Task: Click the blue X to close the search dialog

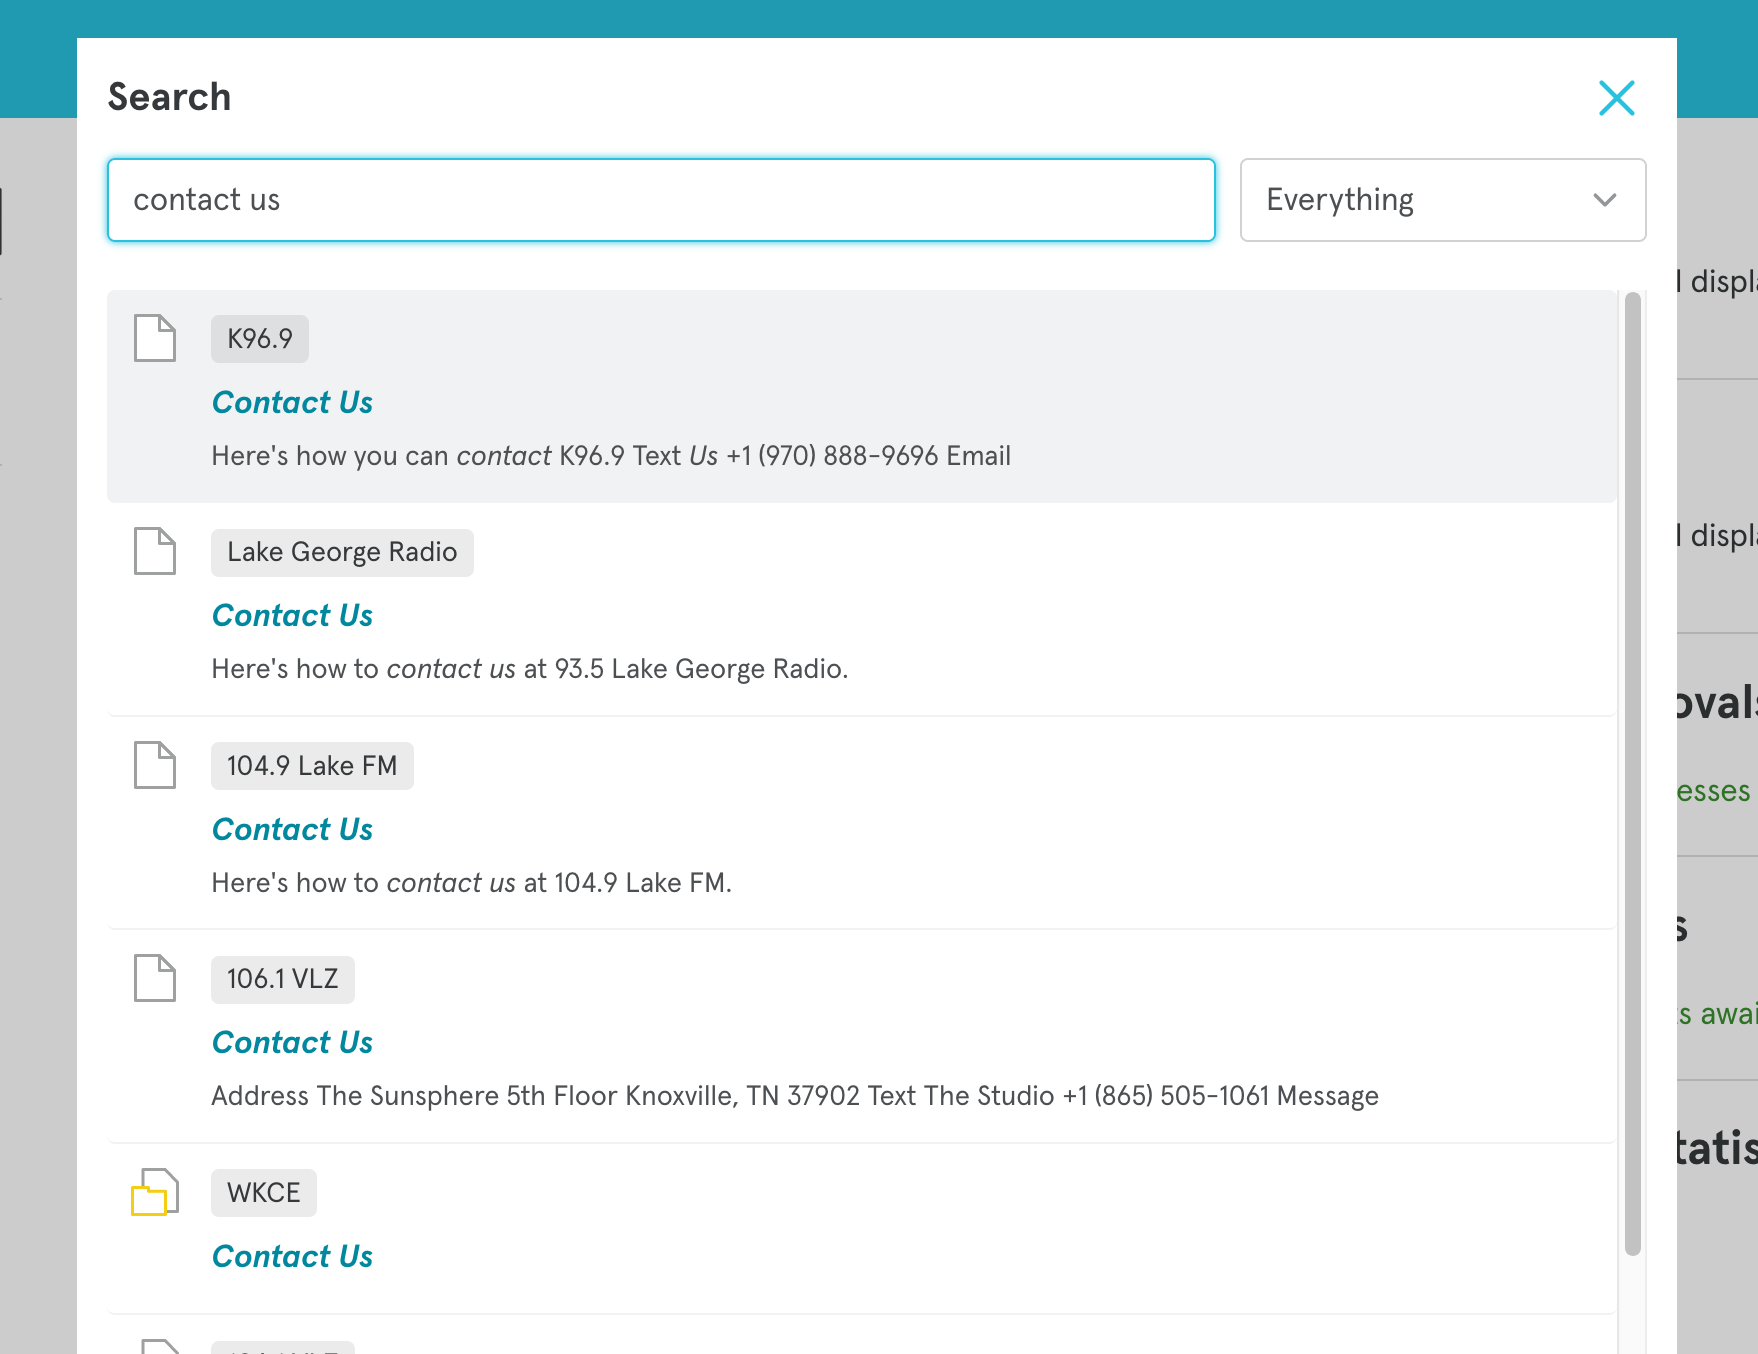Action: (x=1616, y=98)
